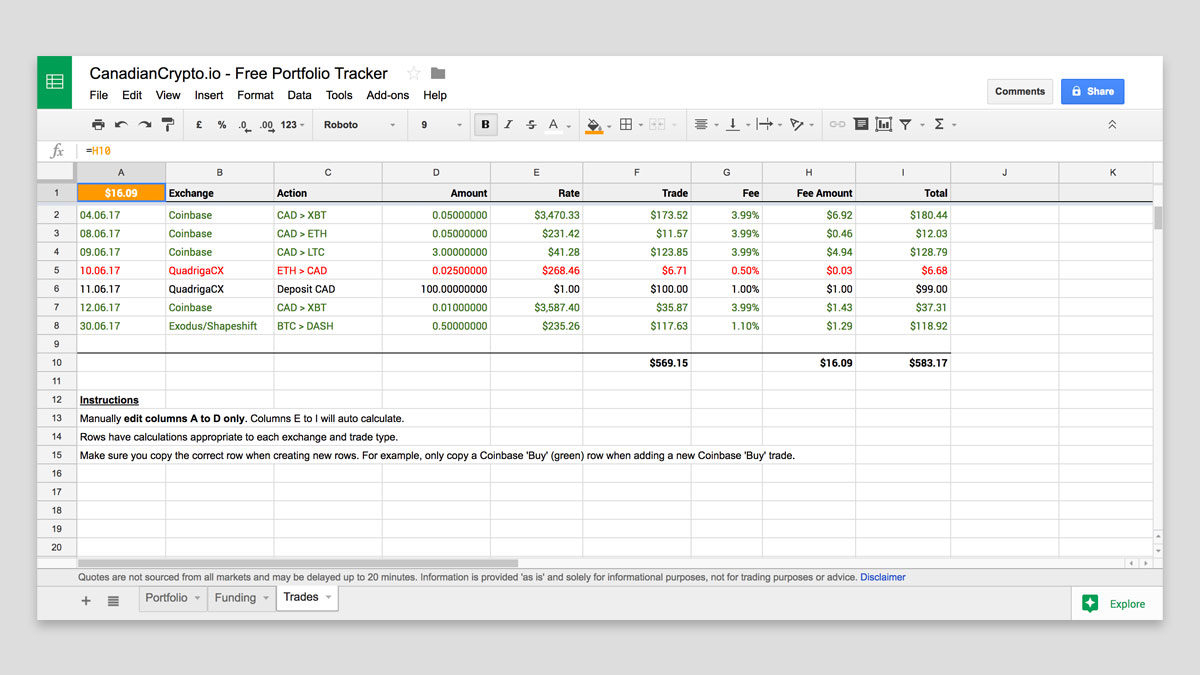Image resolution: width=1200 pixels, height=675 pixels.
Task: Switch to the Portfolio sheet tab
Action: tap(166, 598)
